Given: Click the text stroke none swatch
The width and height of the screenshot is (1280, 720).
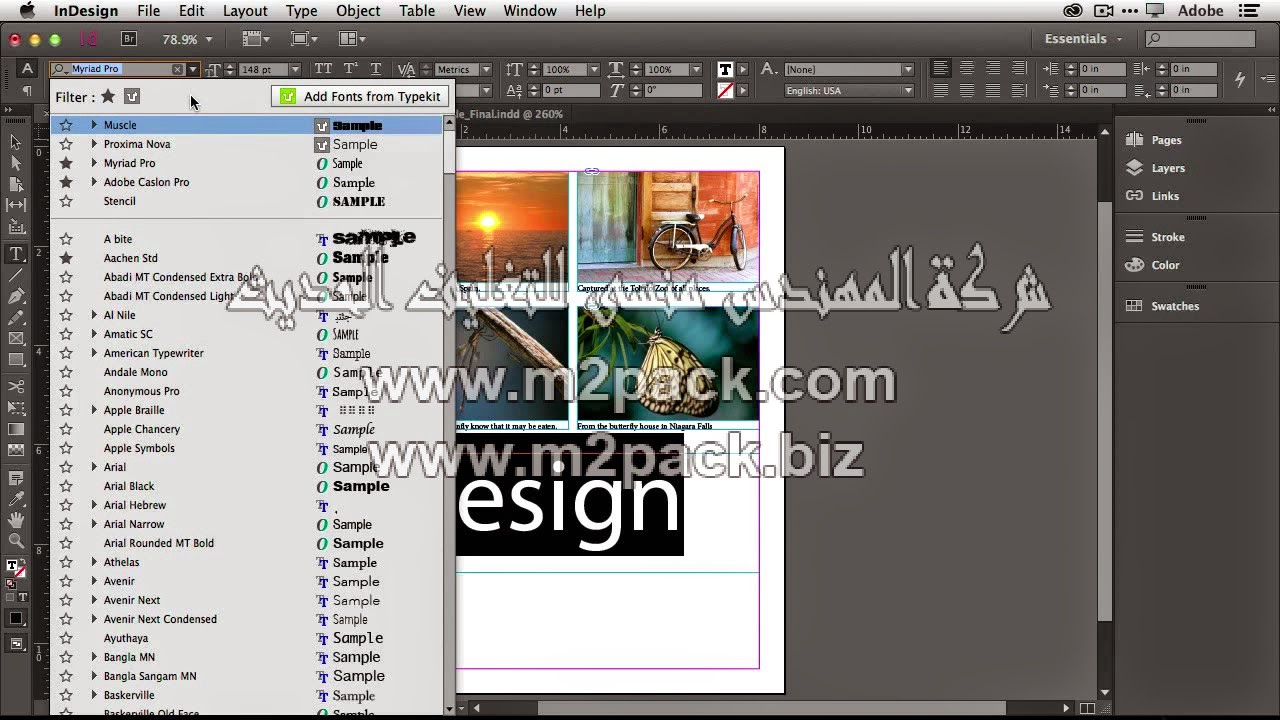Looking at the screenshot, I should (725, 90).
